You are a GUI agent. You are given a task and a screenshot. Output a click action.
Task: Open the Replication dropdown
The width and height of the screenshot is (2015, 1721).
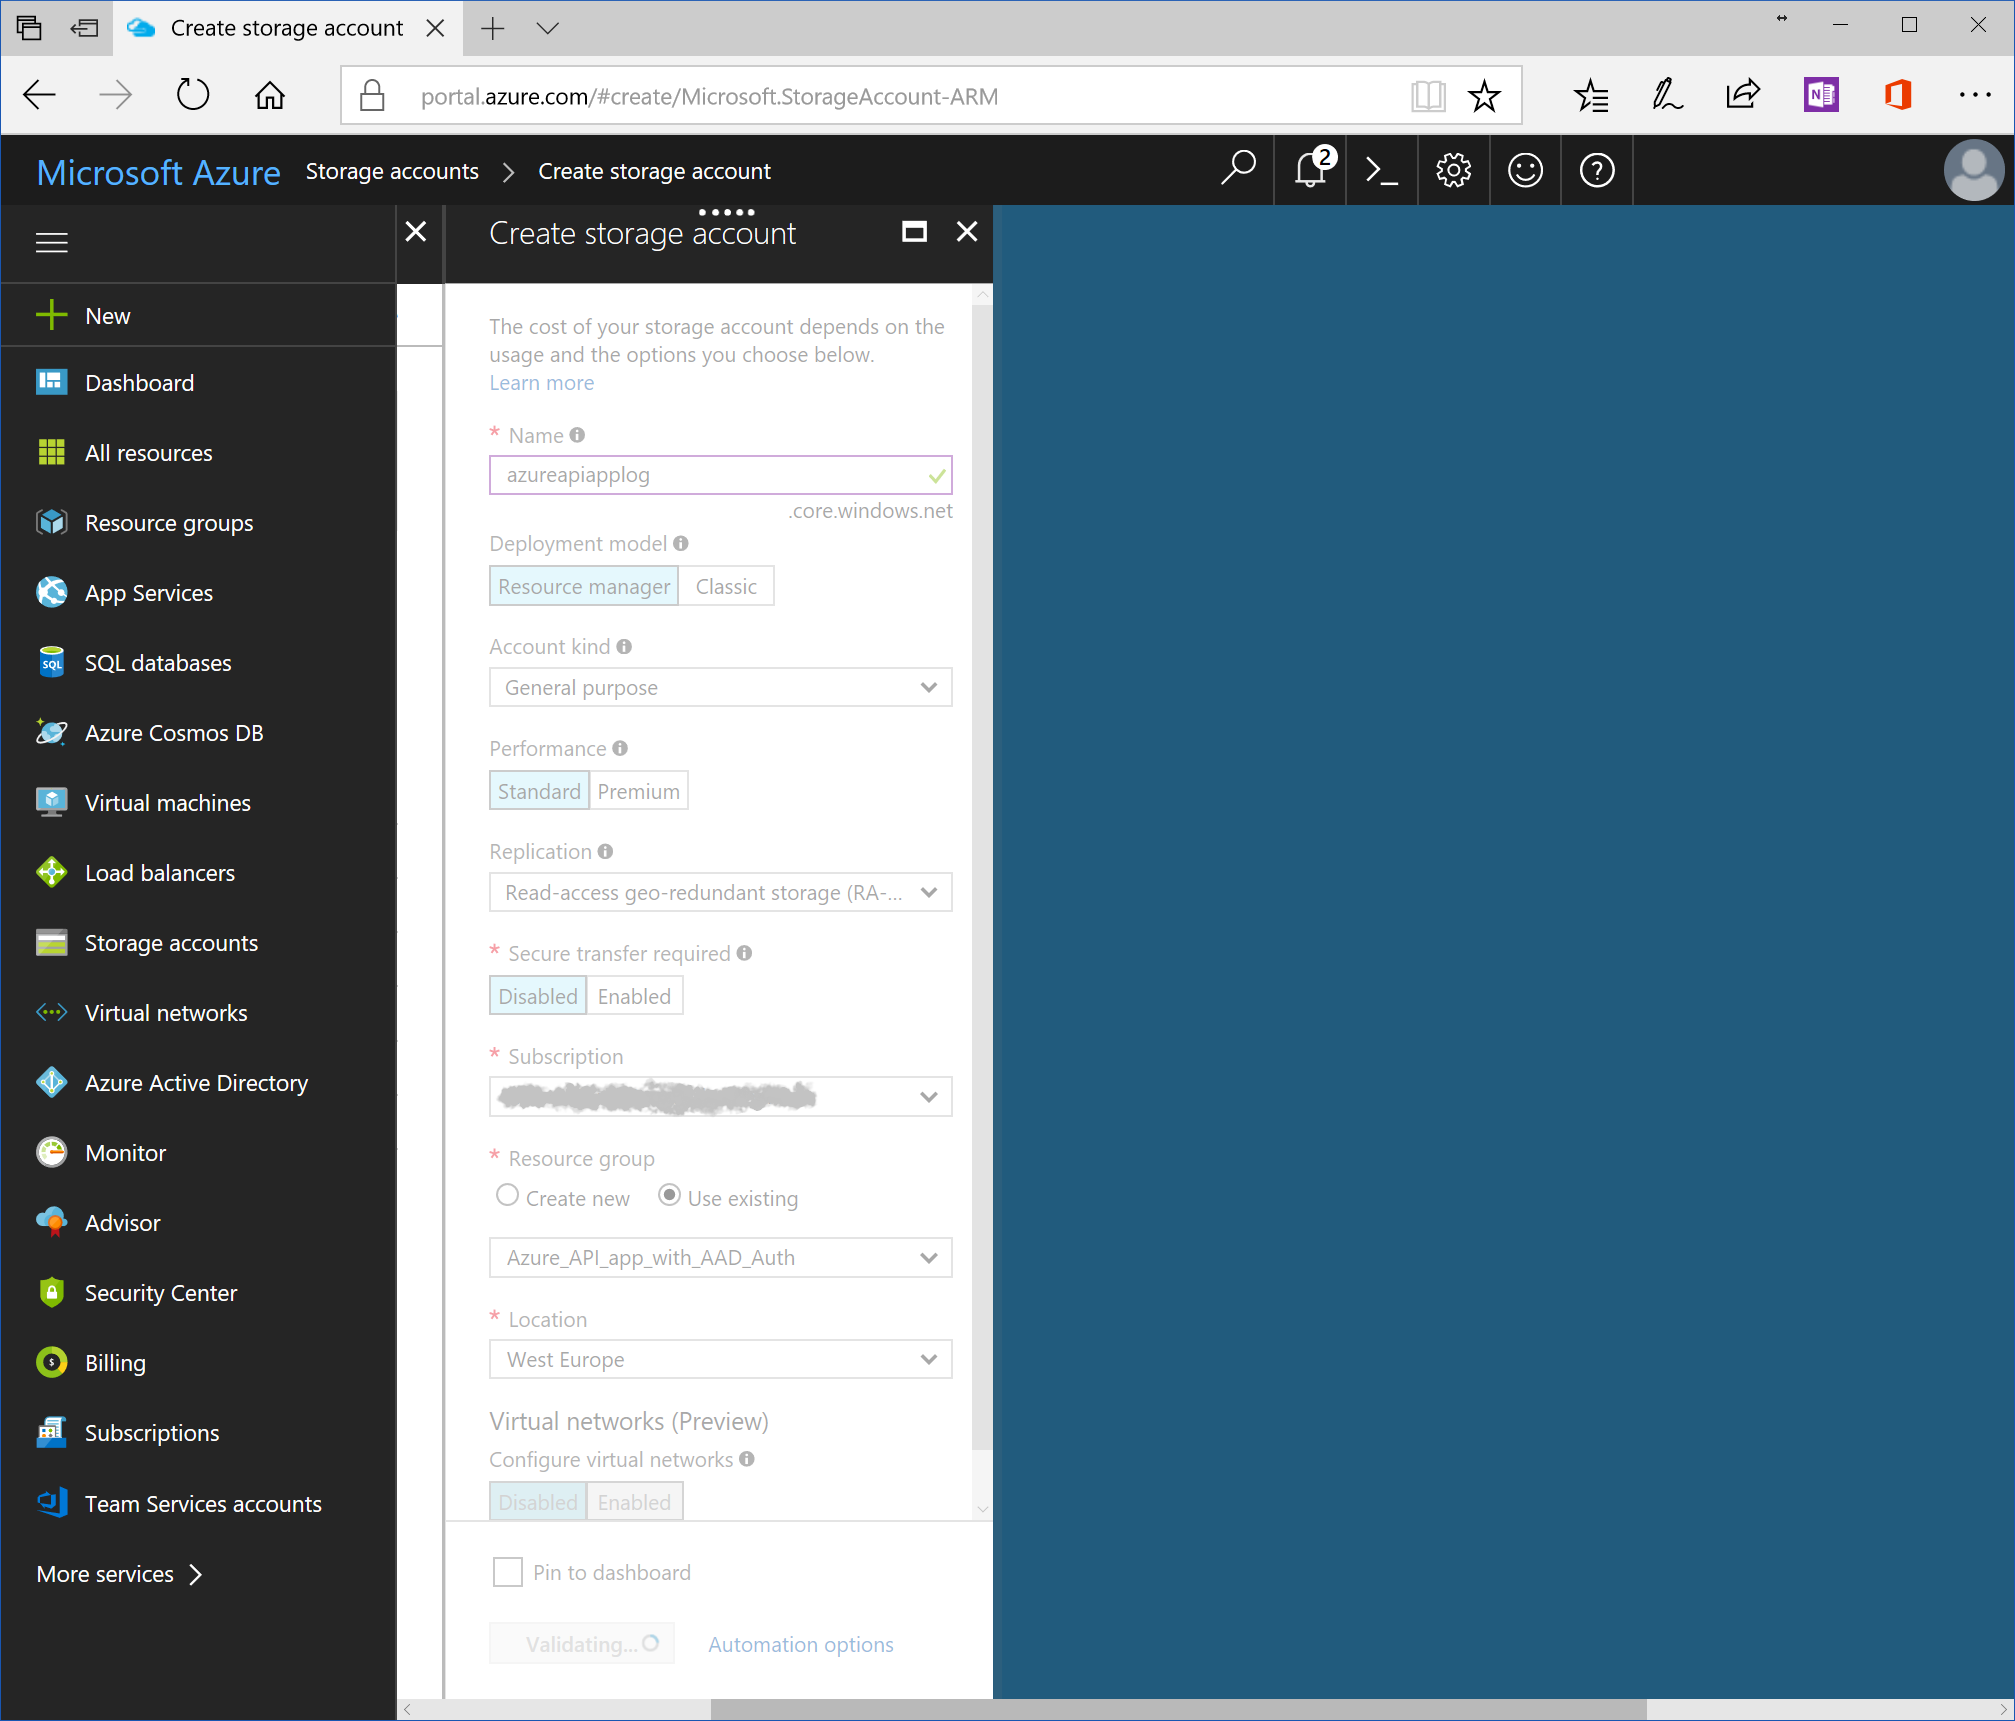[720, 893]
